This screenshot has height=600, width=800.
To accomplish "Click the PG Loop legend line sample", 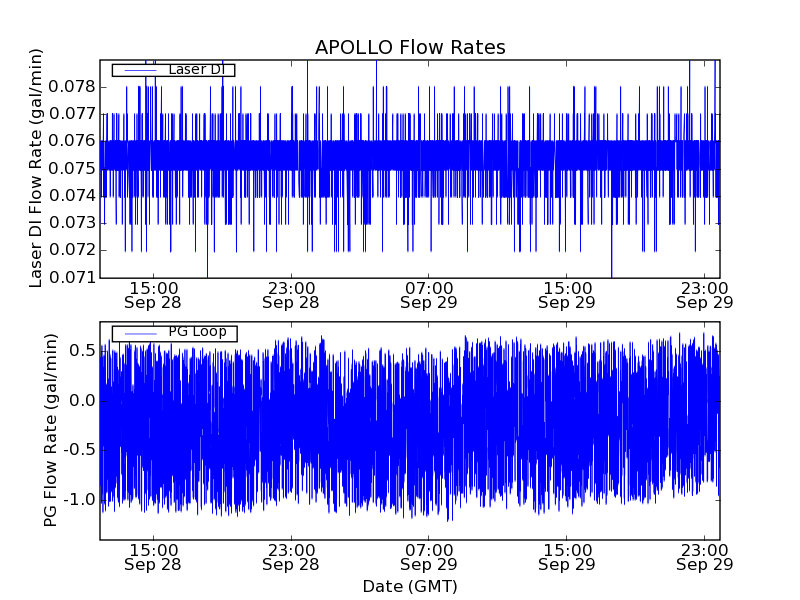I will [x=140, y=334].
